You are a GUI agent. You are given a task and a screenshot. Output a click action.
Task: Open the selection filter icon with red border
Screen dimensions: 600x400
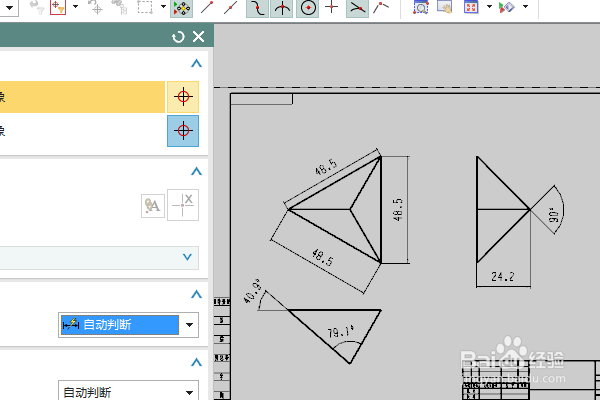pyautogui.click(x=58, y=7)
